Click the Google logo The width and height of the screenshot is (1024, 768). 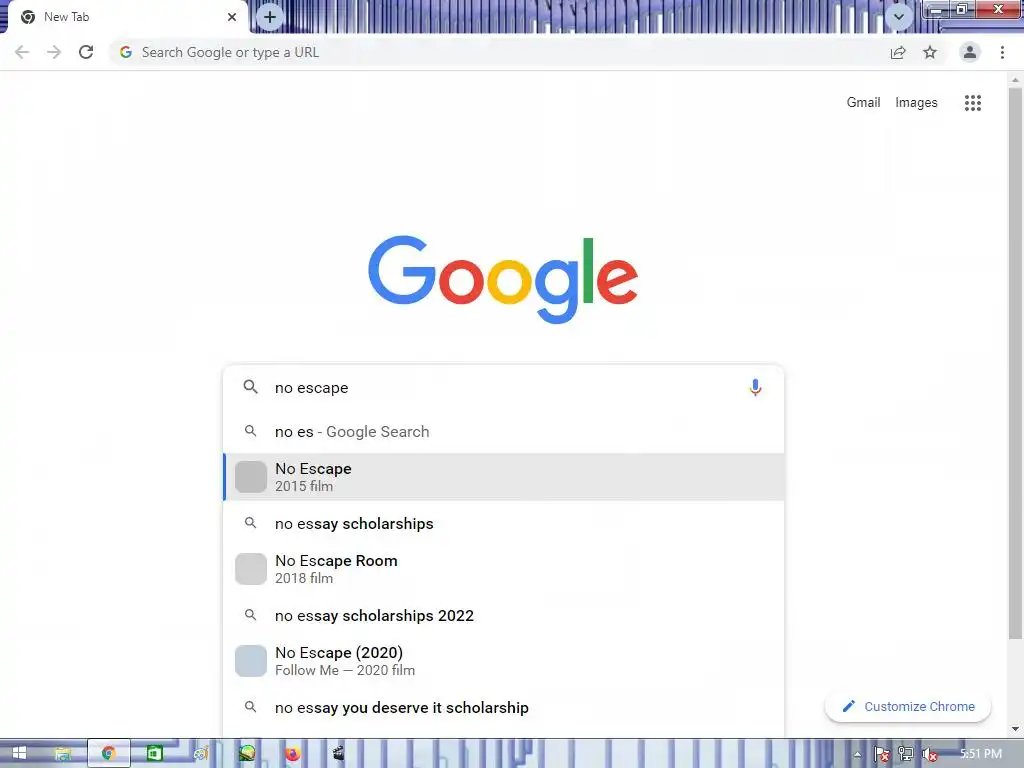pos(503,280)
